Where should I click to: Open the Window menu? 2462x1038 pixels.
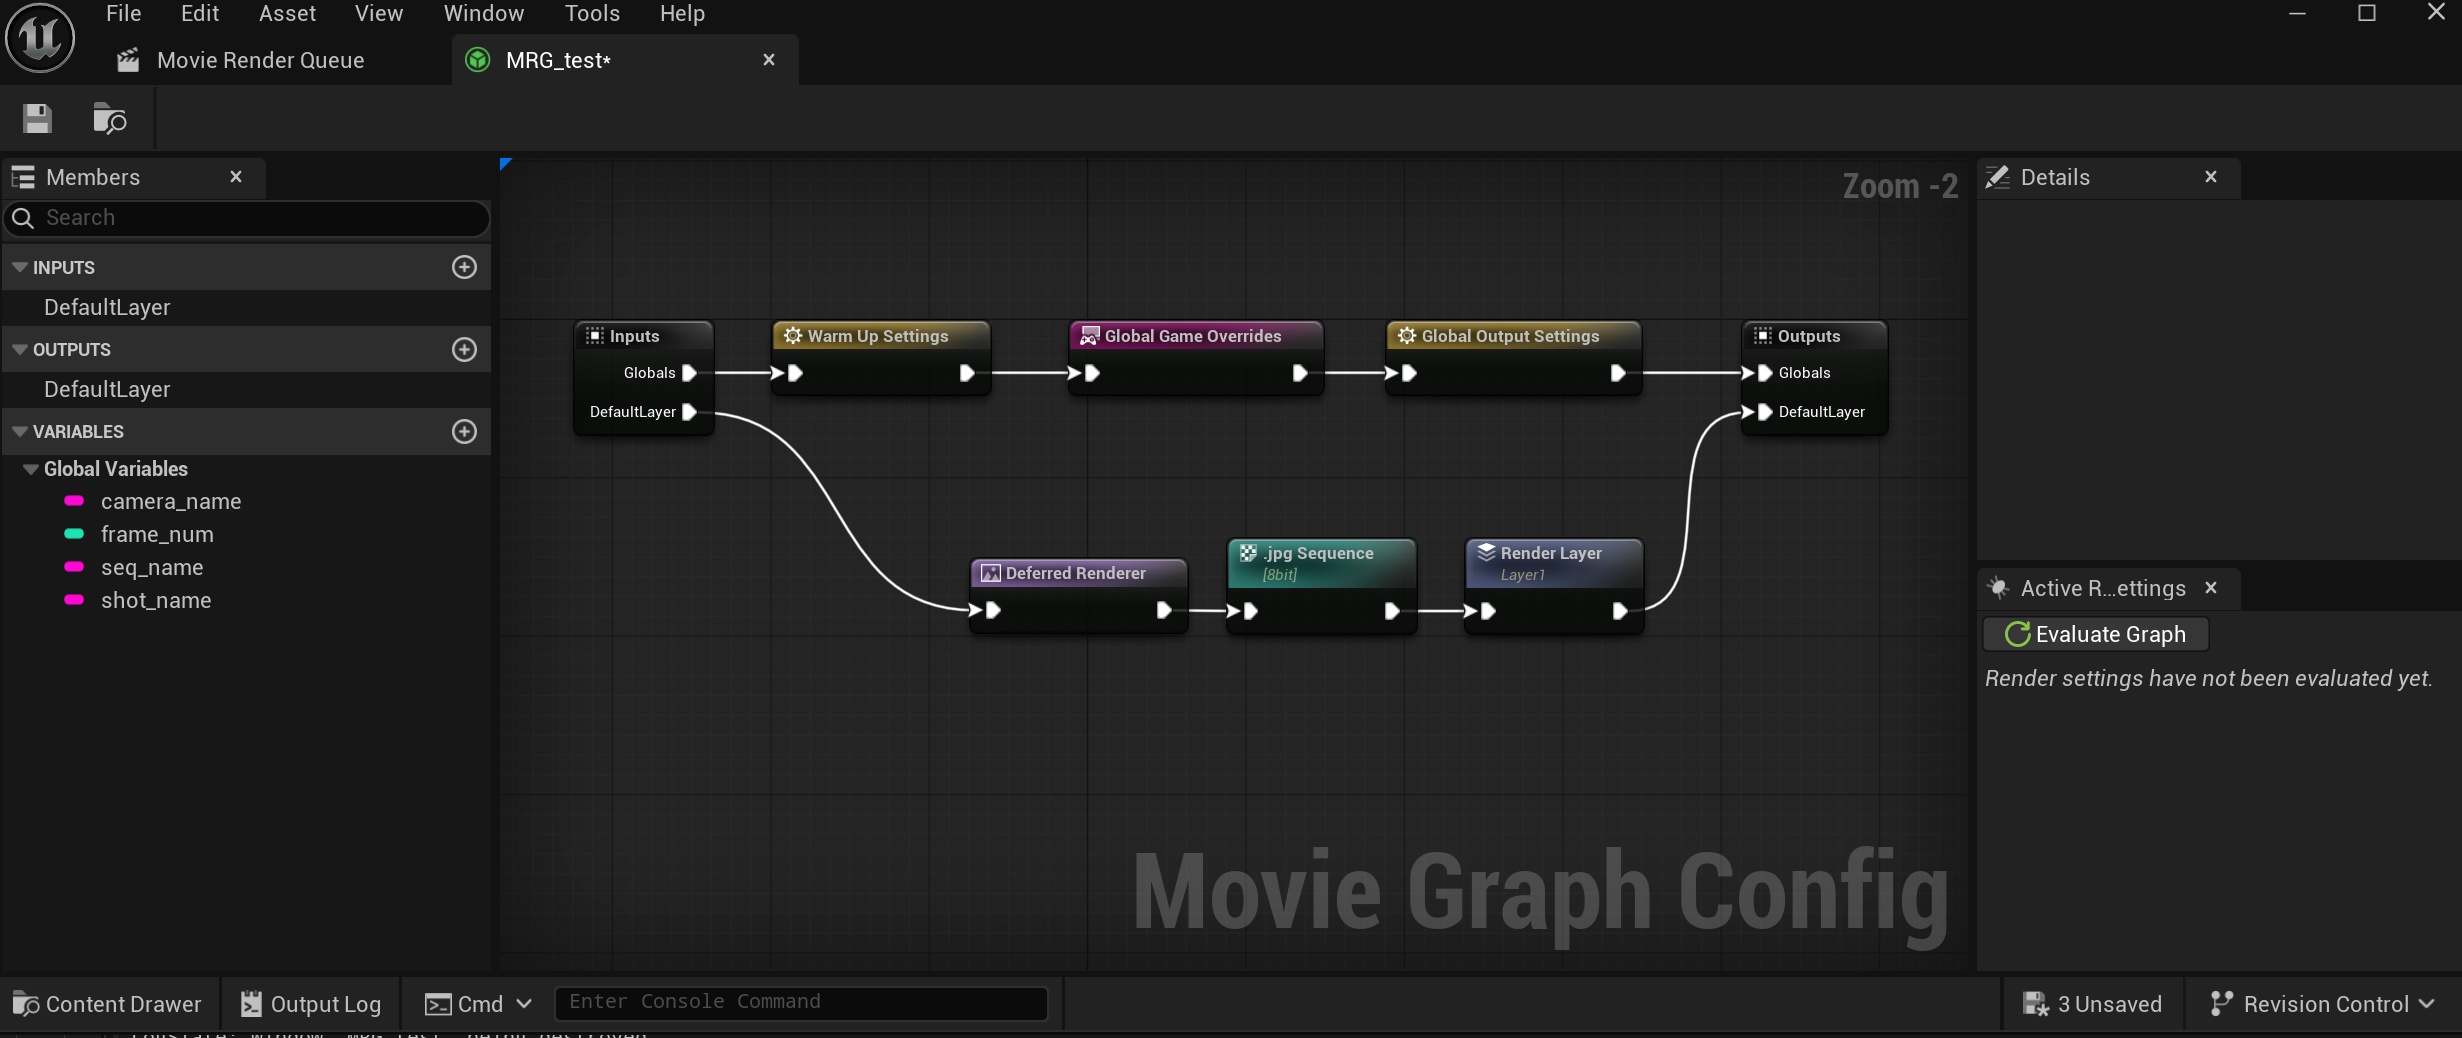coord(483,14)
